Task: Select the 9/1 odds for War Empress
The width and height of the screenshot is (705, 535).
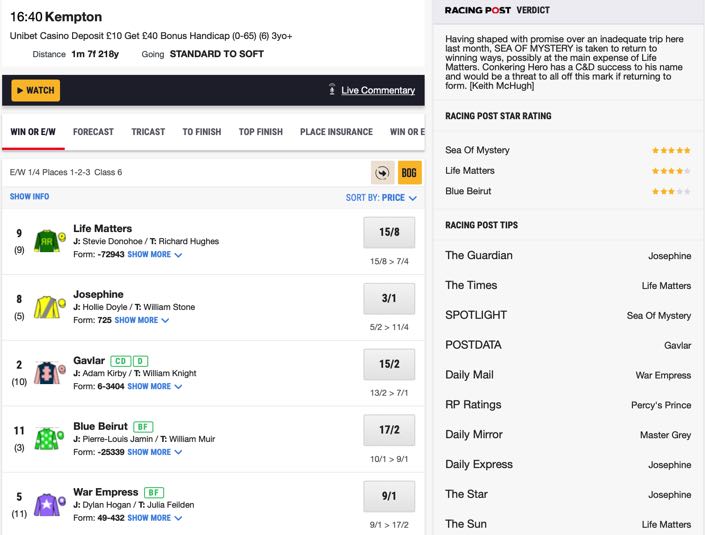Action: 389,496
